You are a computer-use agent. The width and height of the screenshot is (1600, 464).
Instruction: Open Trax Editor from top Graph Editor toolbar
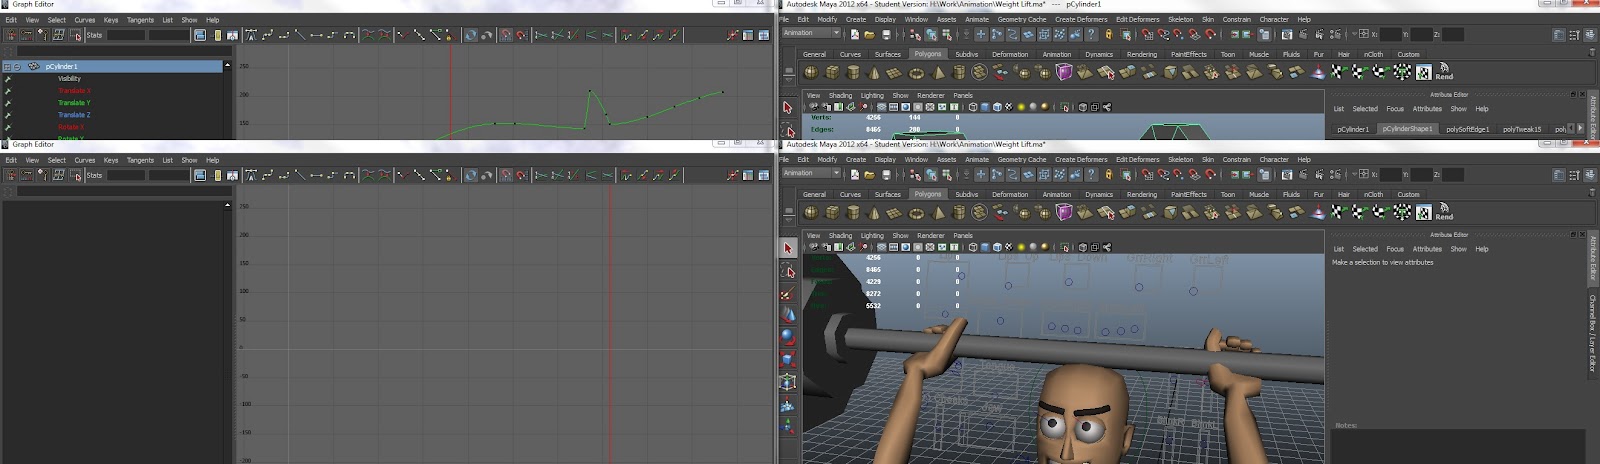tap(764, 35)
